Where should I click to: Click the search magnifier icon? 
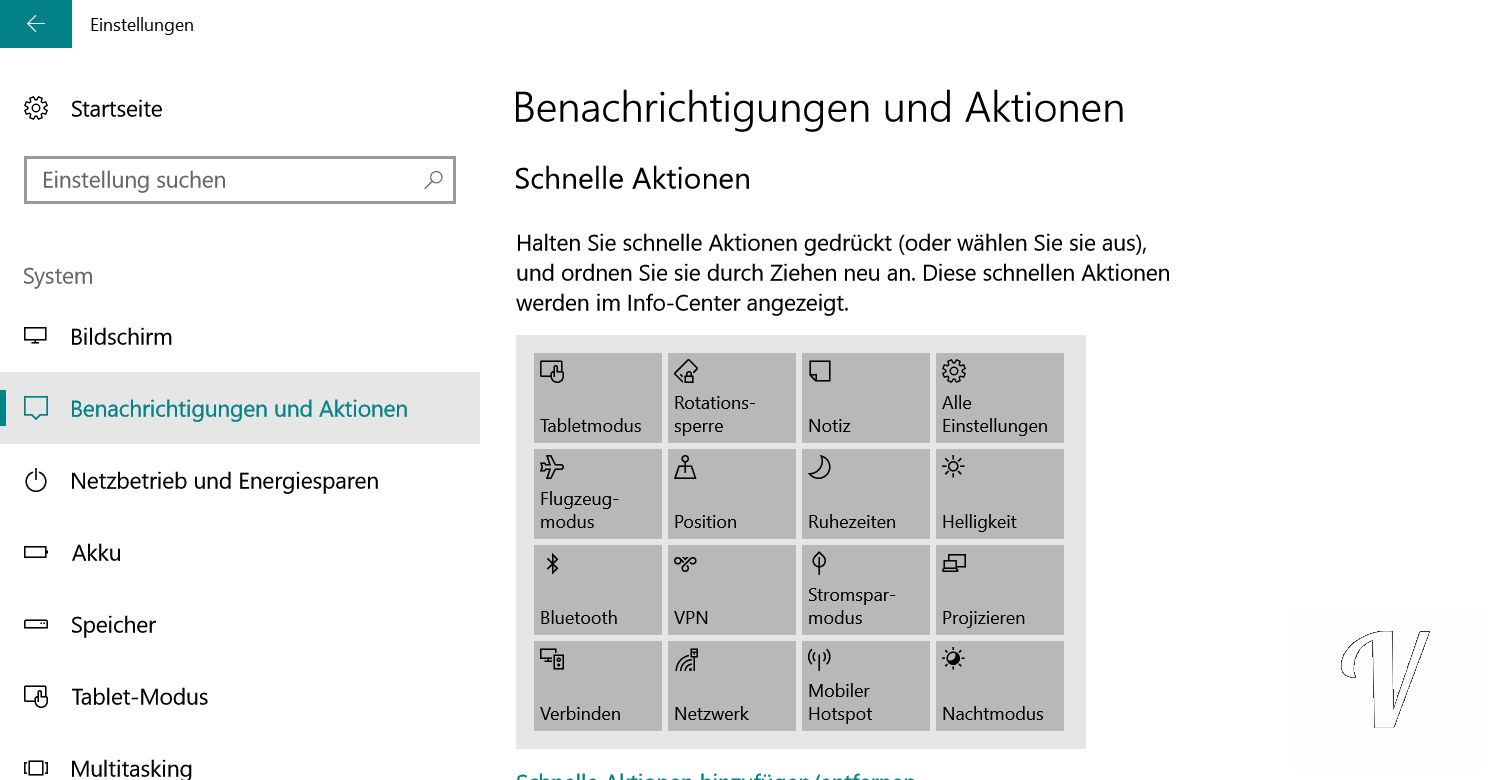click(433, 180)
